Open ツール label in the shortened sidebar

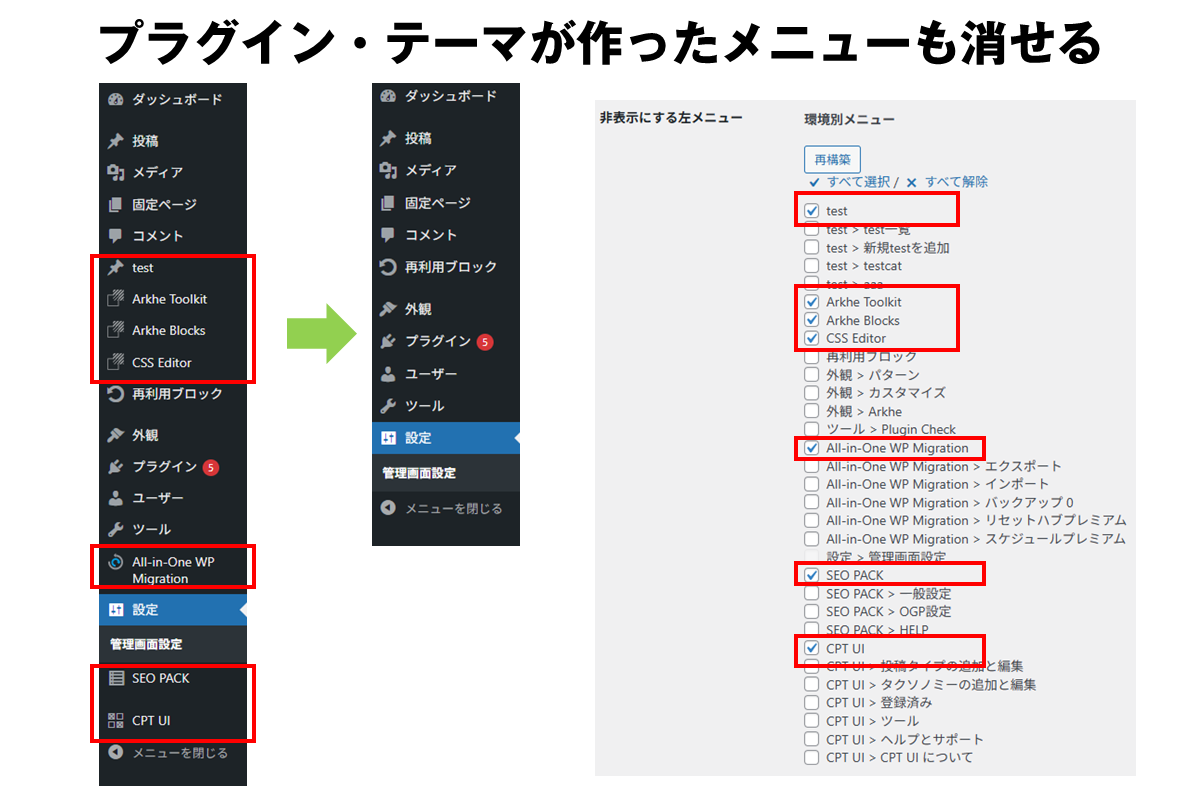pyautogui.click(x=424, y=406)
